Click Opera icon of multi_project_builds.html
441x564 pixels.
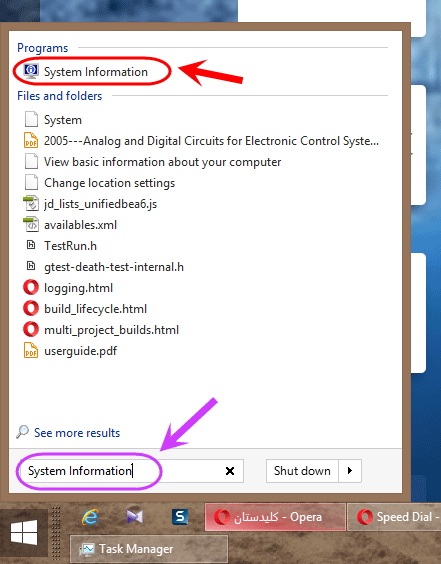point(31,329)
